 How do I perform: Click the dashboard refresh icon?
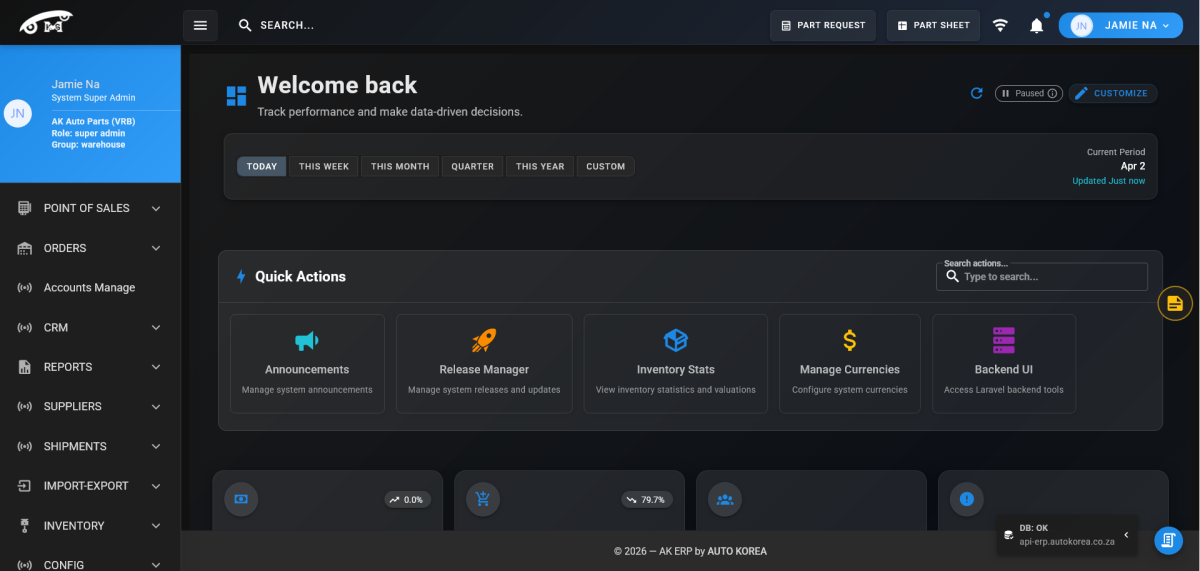977,93
